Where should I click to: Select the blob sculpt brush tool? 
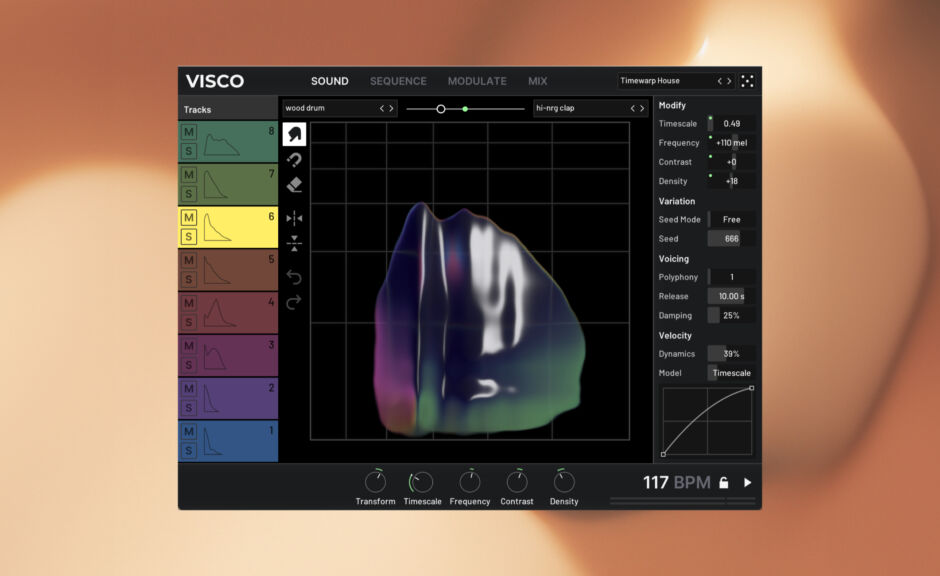pos(294,134)
